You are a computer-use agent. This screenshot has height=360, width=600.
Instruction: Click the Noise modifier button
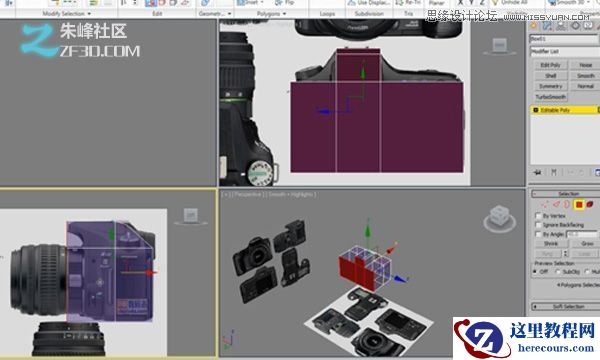(585, 65)
